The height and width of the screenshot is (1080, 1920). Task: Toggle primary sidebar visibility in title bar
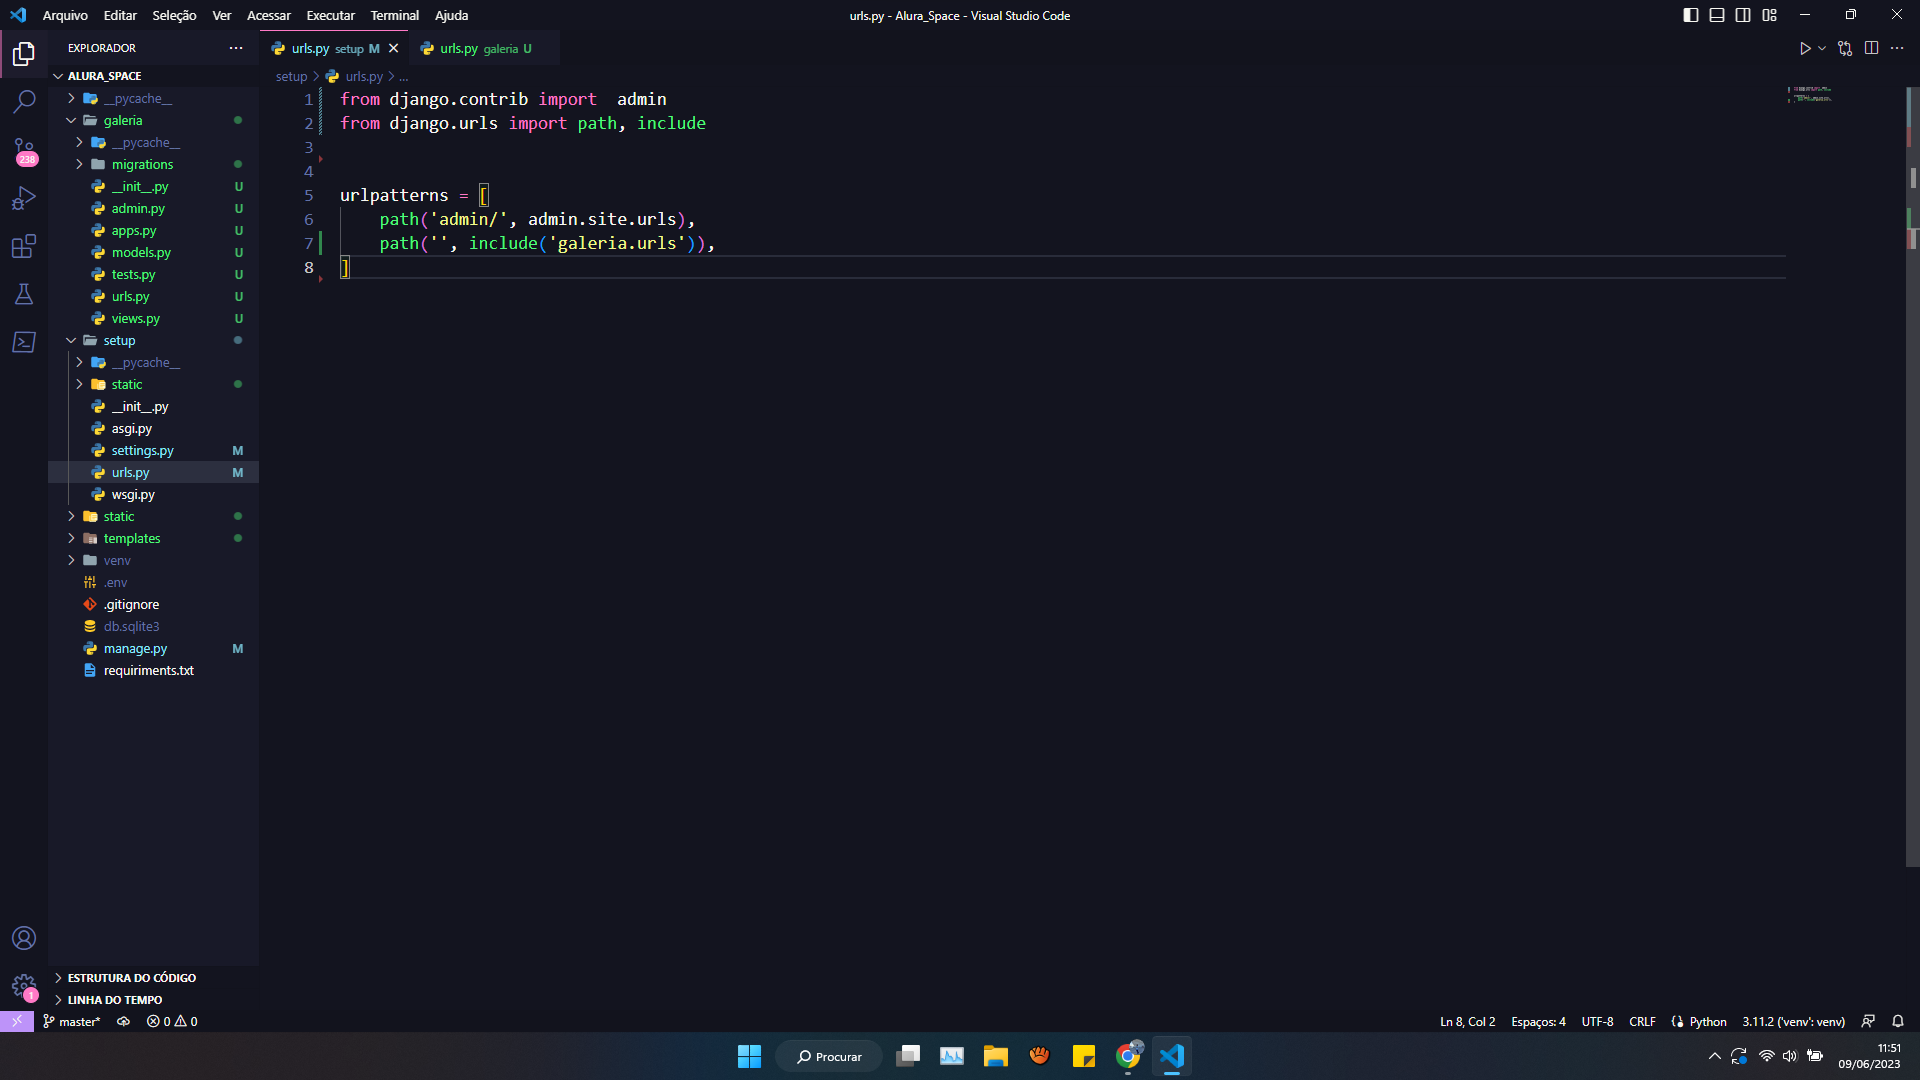pos(1690,15)
